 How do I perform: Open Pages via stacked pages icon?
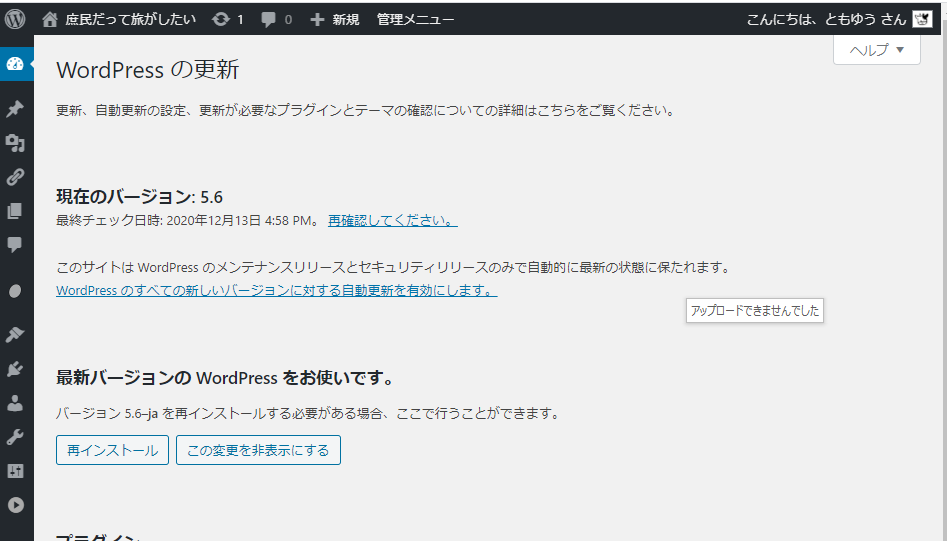click(x=15, y=211)
